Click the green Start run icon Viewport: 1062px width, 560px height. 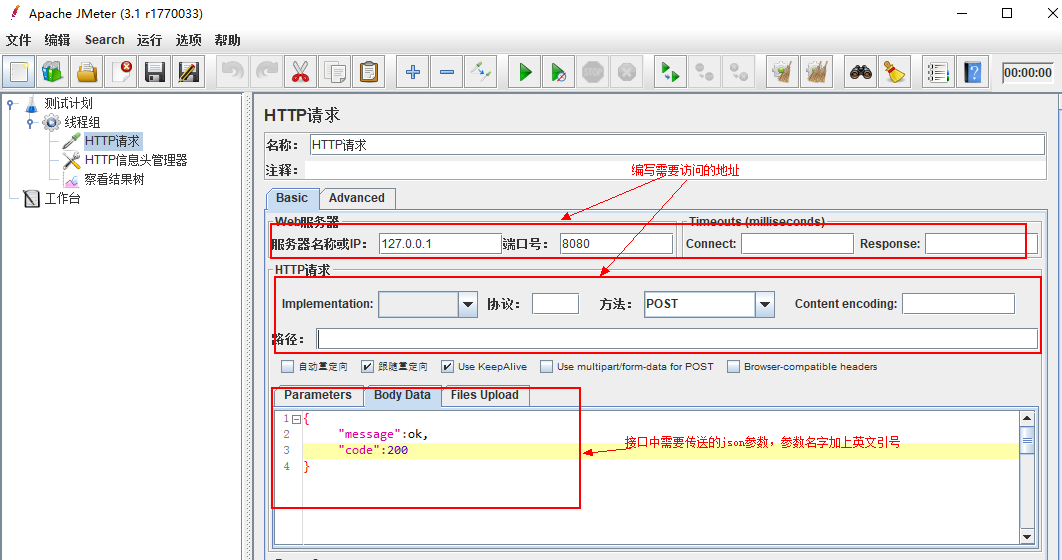524,72
